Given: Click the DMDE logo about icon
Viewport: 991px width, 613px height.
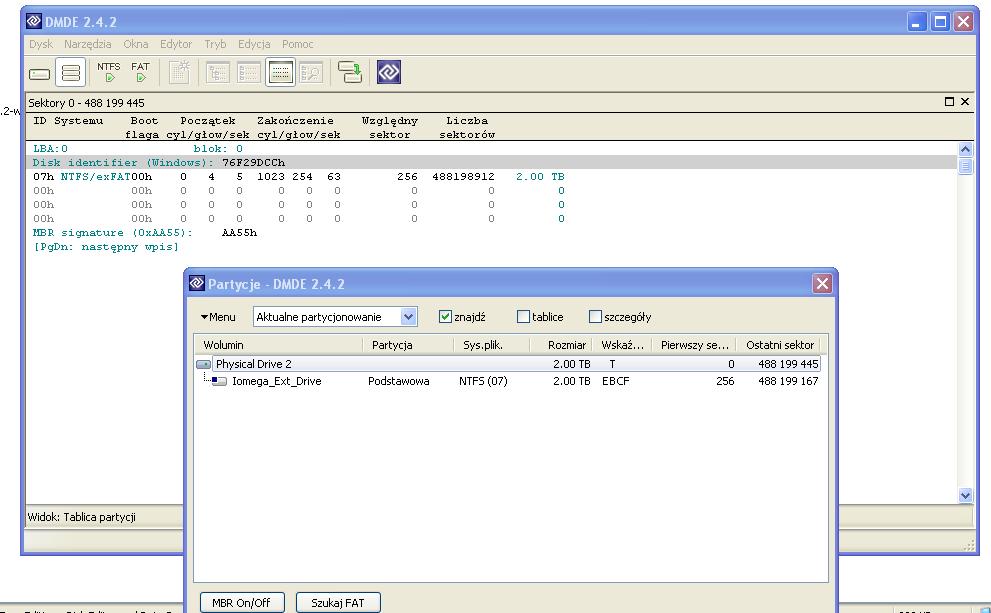Looking at the screenshot, I should 389,72.
